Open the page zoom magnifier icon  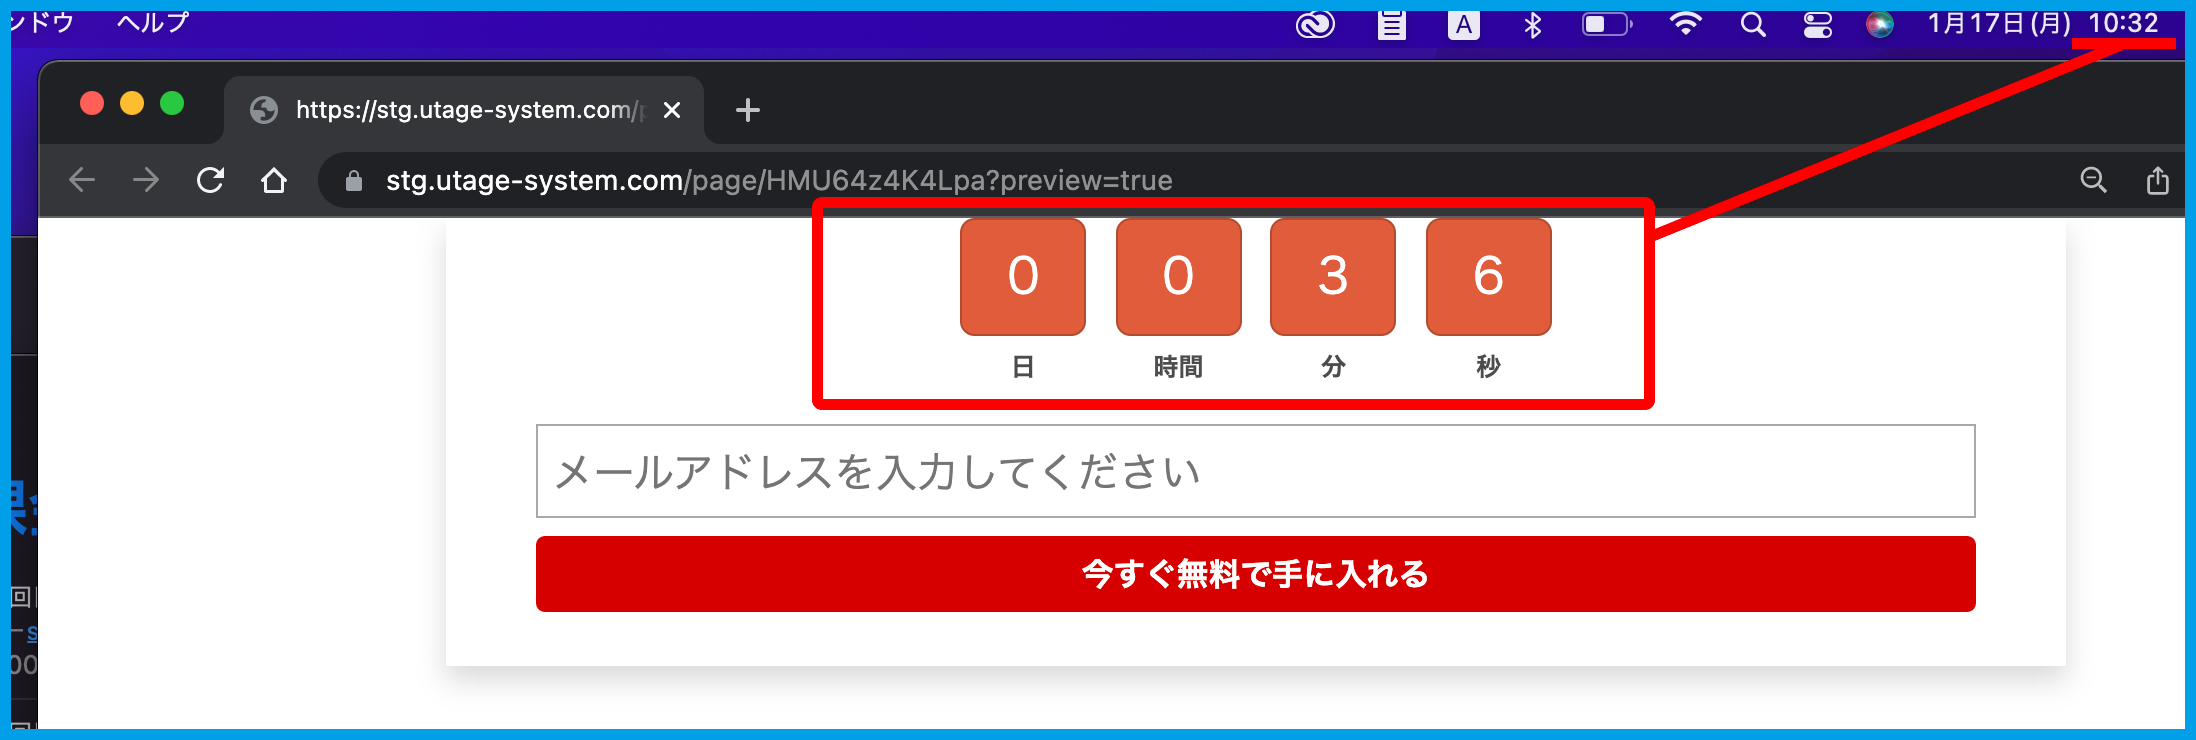tap(2093, 180)
